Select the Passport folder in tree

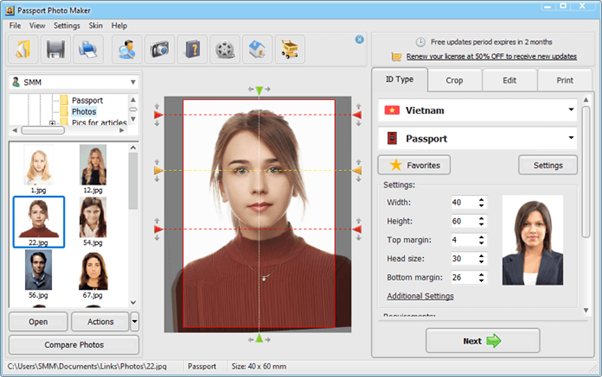click(87, 100)
